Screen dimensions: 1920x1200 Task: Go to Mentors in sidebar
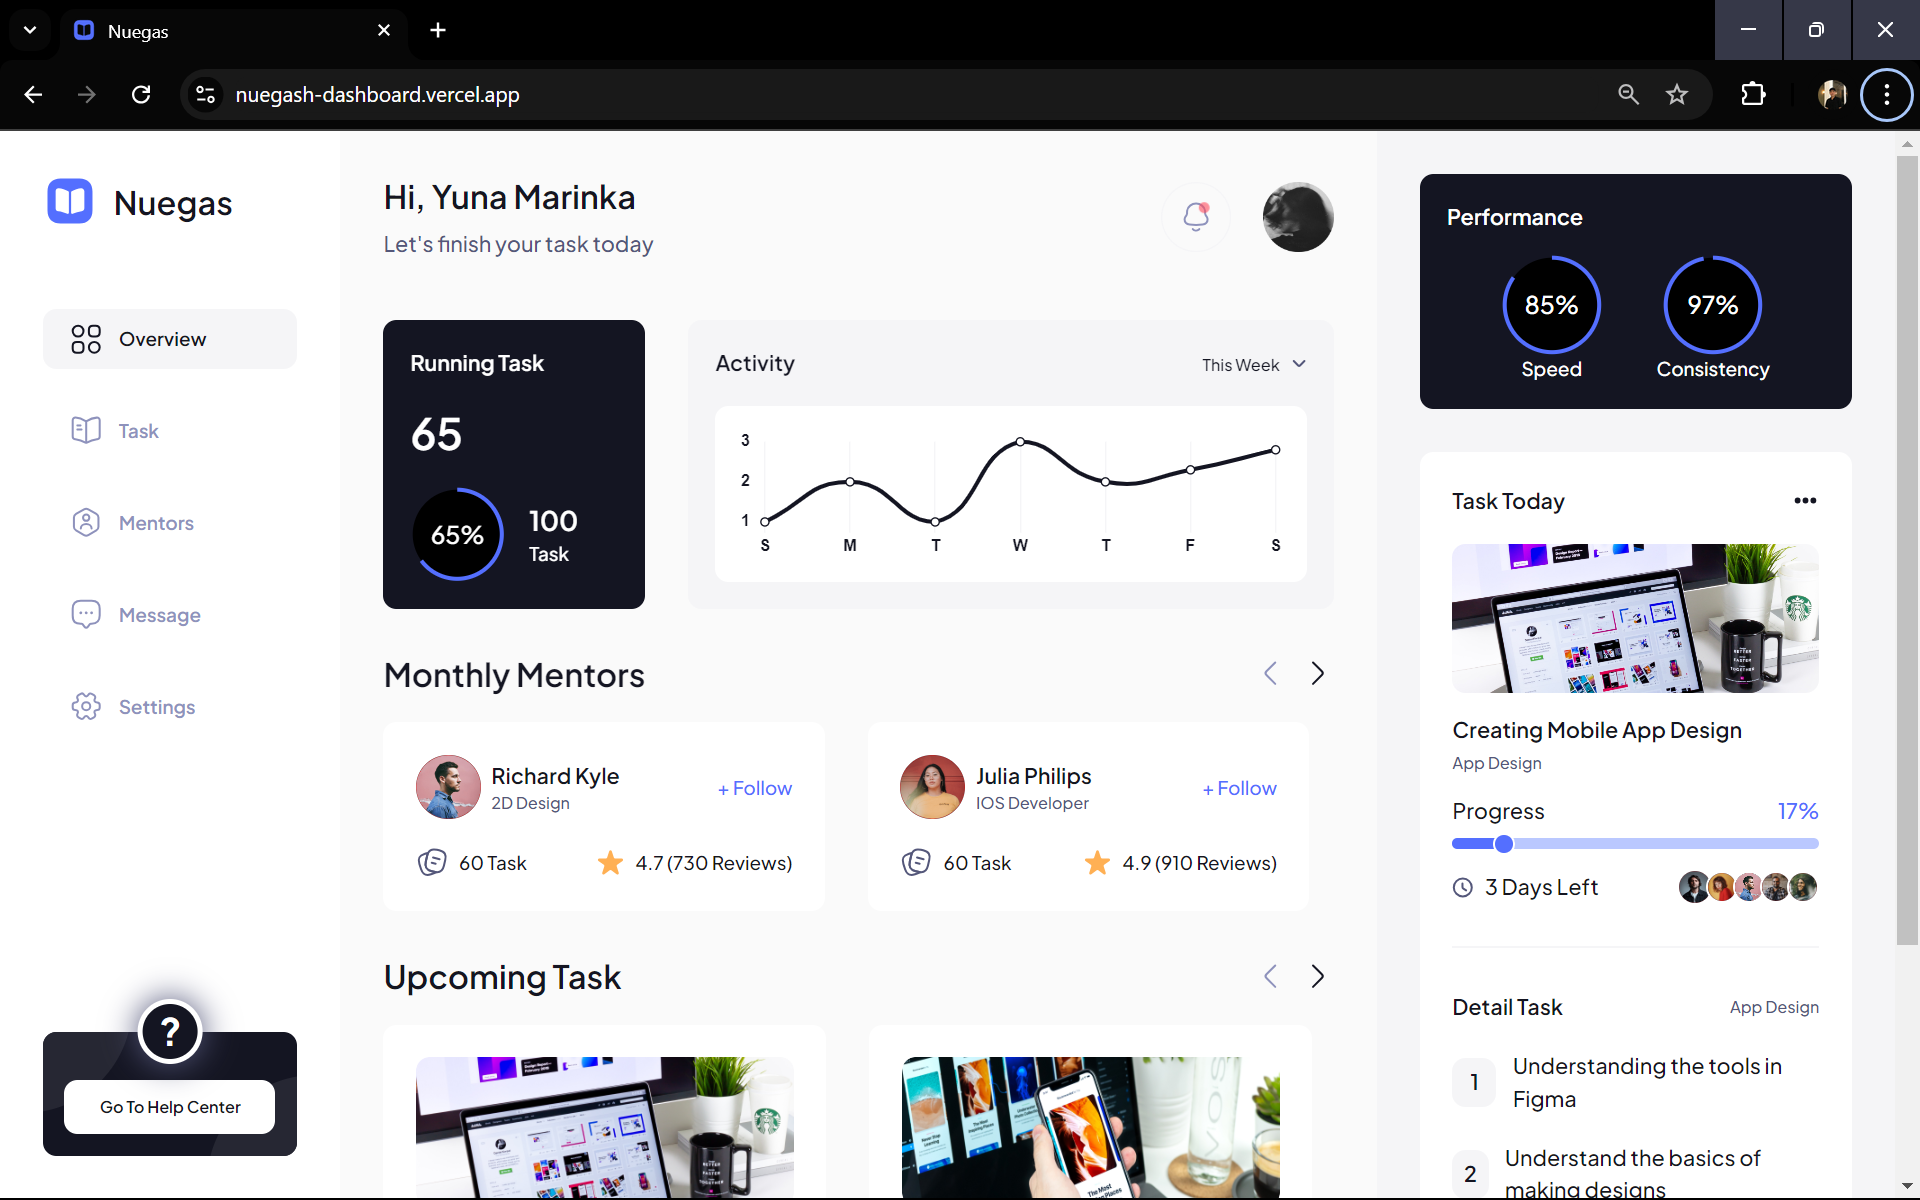point(156,523)
